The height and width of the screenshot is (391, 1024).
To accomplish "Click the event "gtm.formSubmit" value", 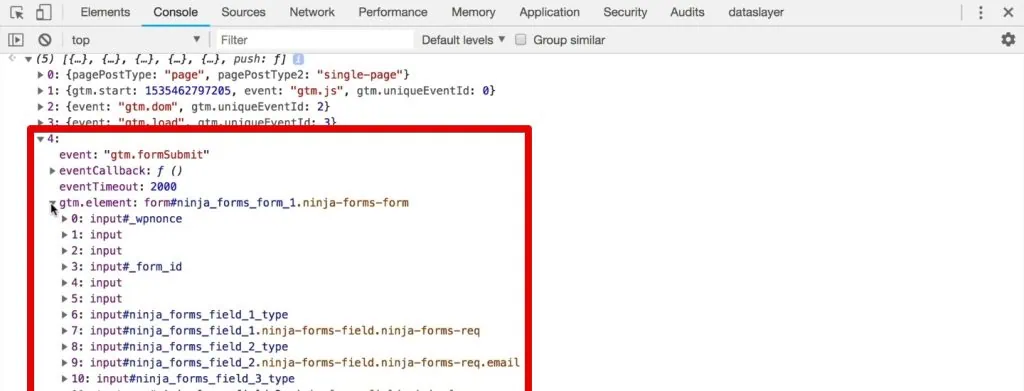I will pos(156,155).
